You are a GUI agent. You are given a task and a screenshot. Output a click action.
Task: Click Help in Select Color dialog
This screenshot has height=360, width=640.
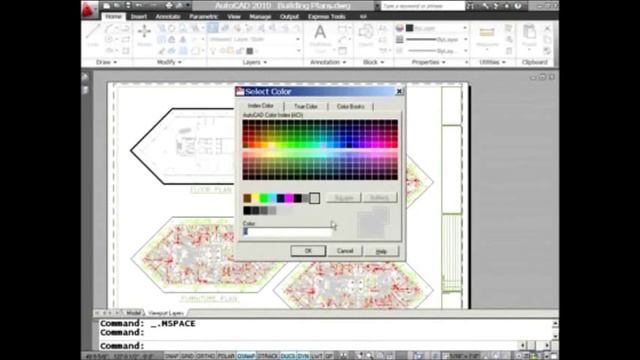[381, 251]
